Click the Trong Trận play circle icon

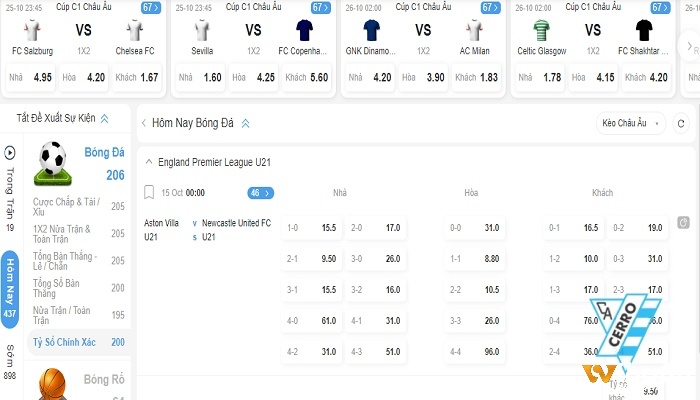point(10,153)
